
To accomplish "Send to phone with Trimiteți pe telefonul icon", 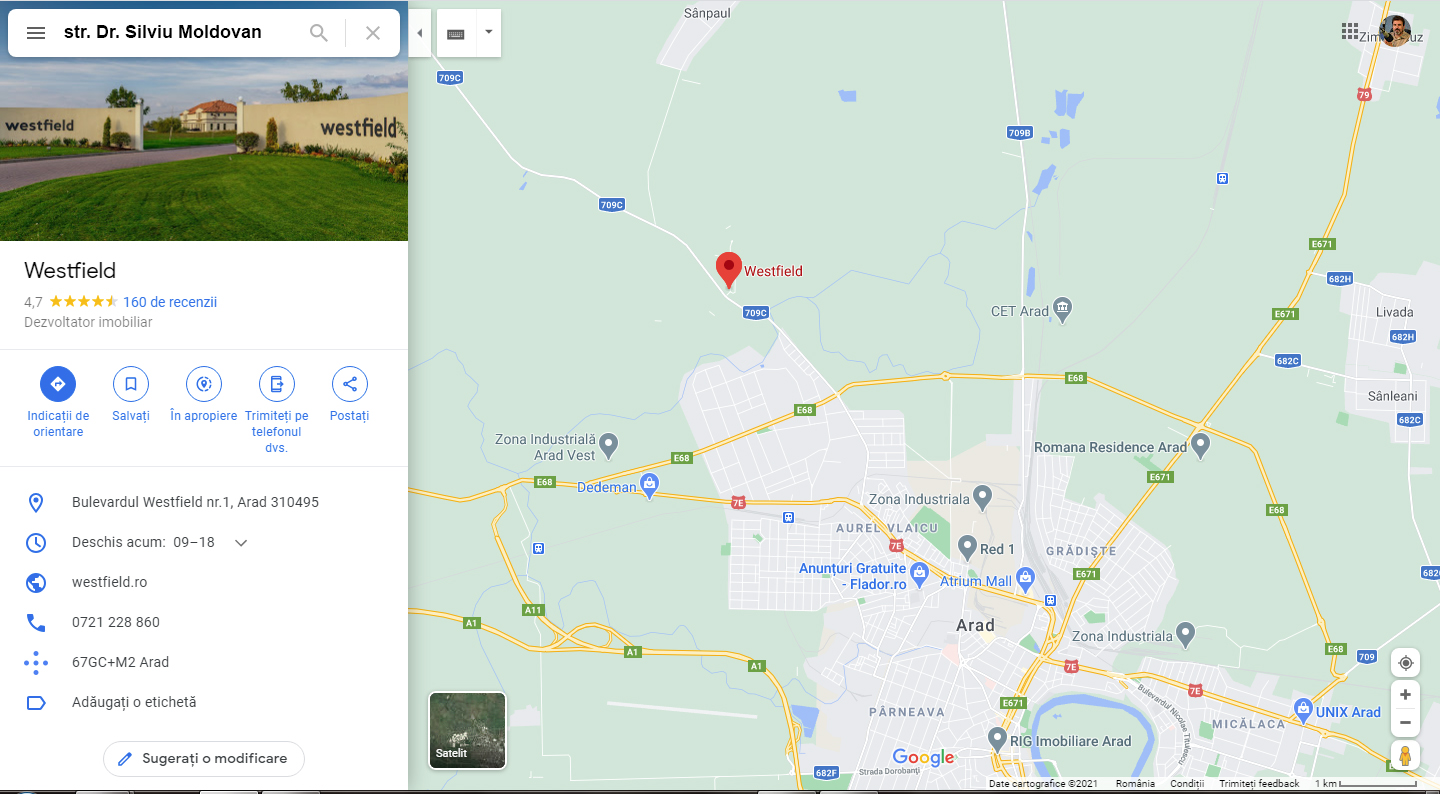I will 277,384.
